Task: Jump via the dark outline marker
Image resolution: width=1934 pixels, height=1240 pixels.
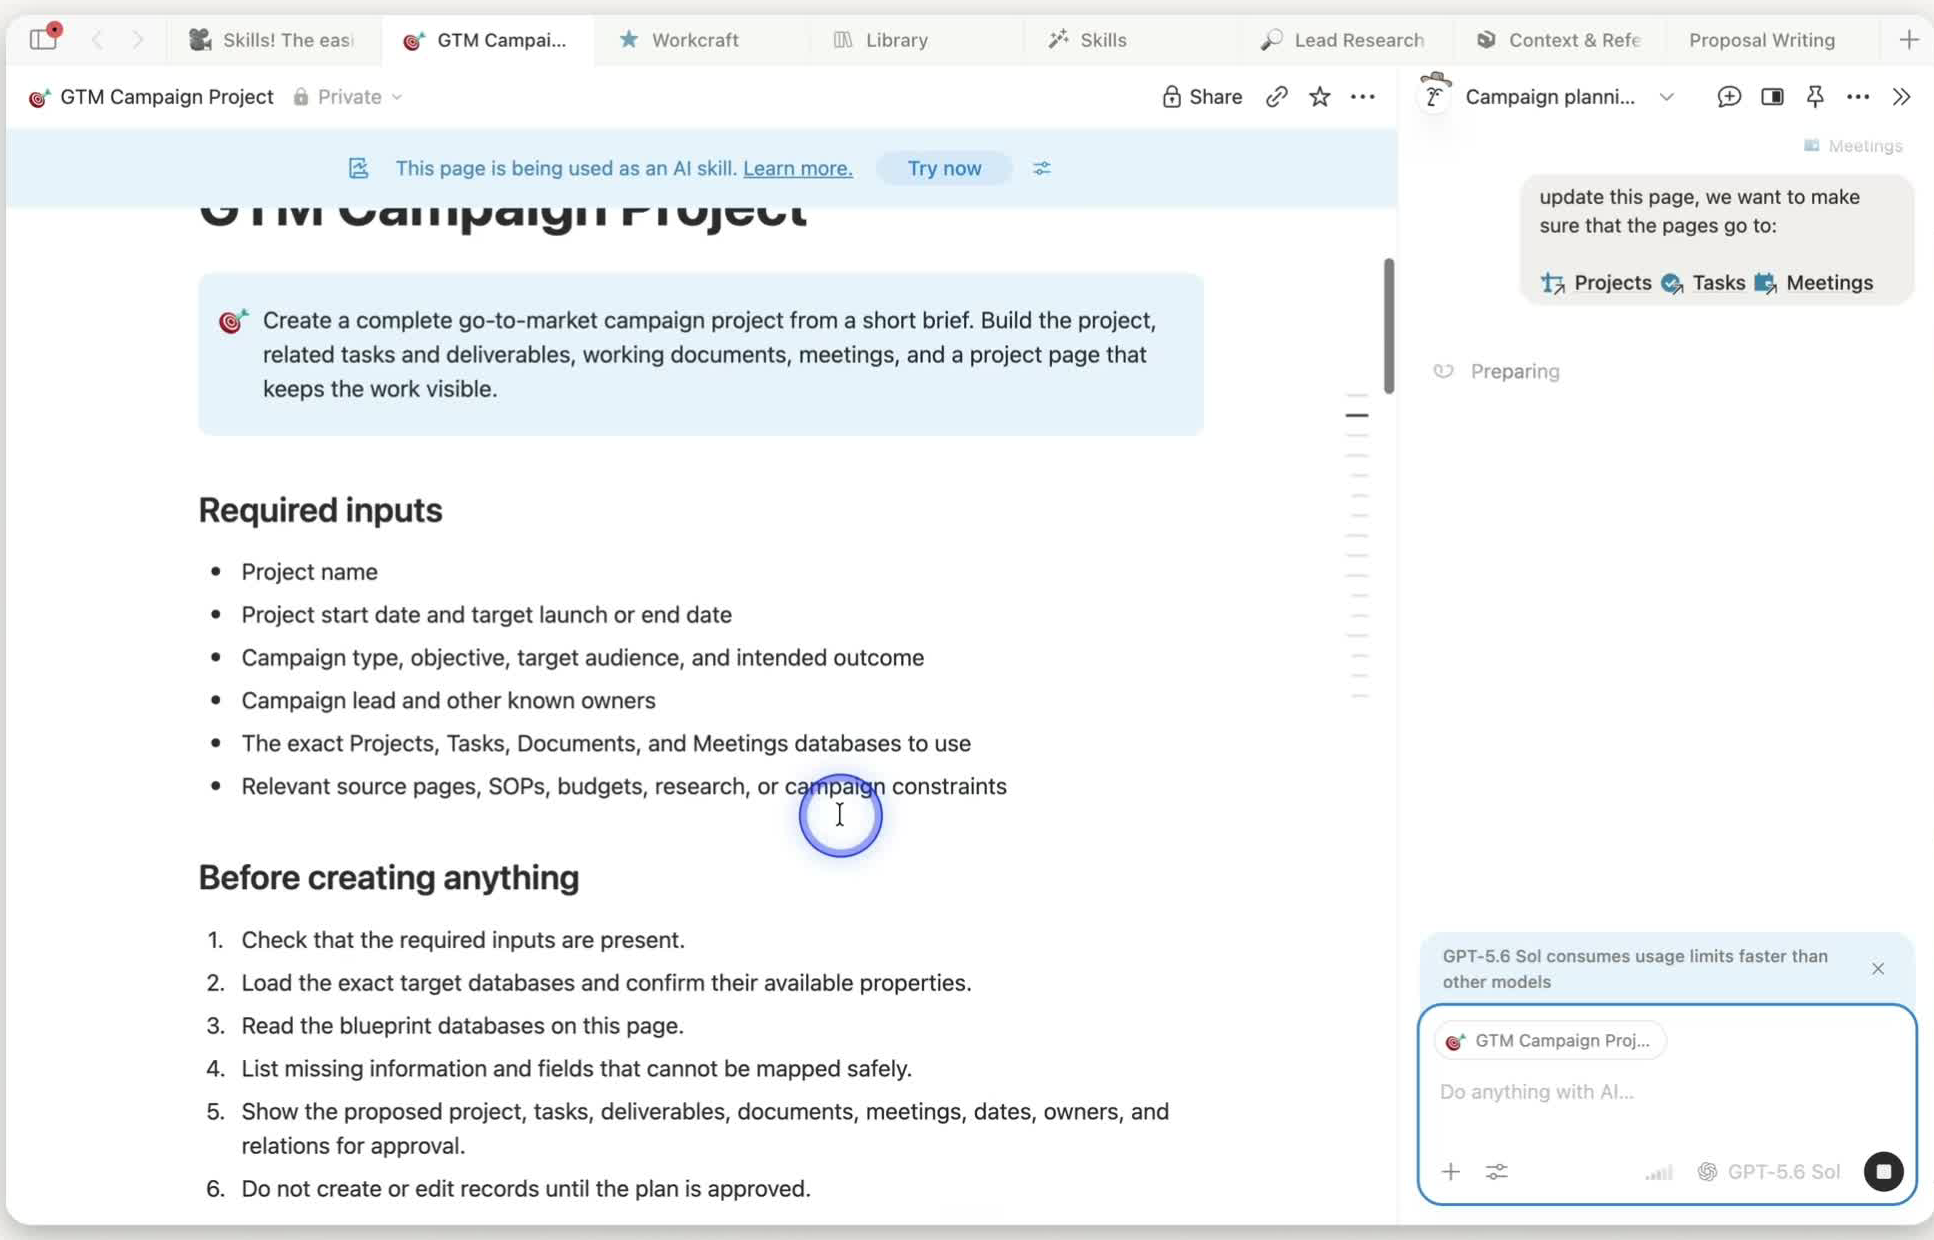Action: [x=1356, y=415]
